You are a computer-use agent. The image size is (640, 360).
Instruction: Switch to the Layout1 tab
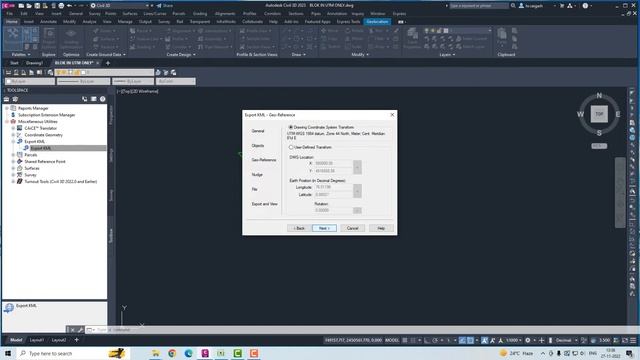[36, 340]
